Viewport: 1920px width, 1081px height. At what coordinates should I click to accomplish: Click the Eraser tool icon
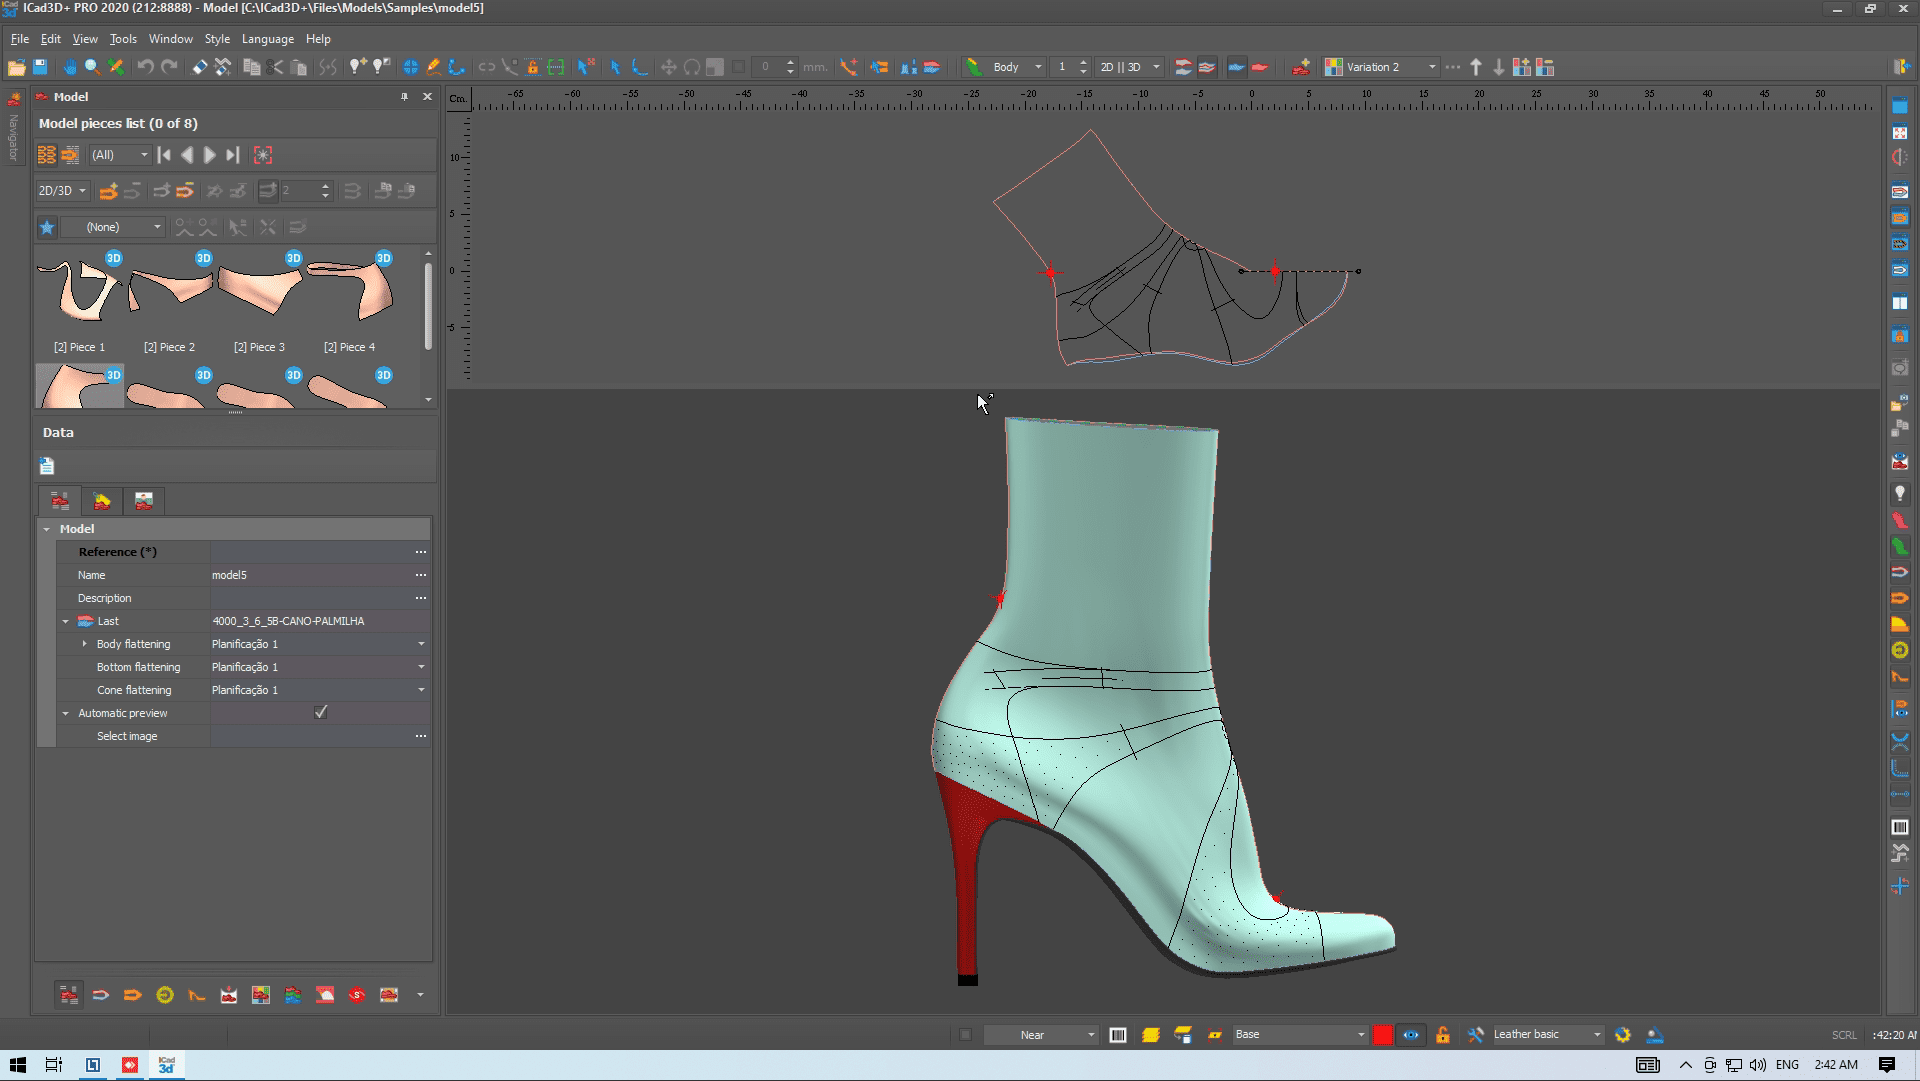pos(200,67)
